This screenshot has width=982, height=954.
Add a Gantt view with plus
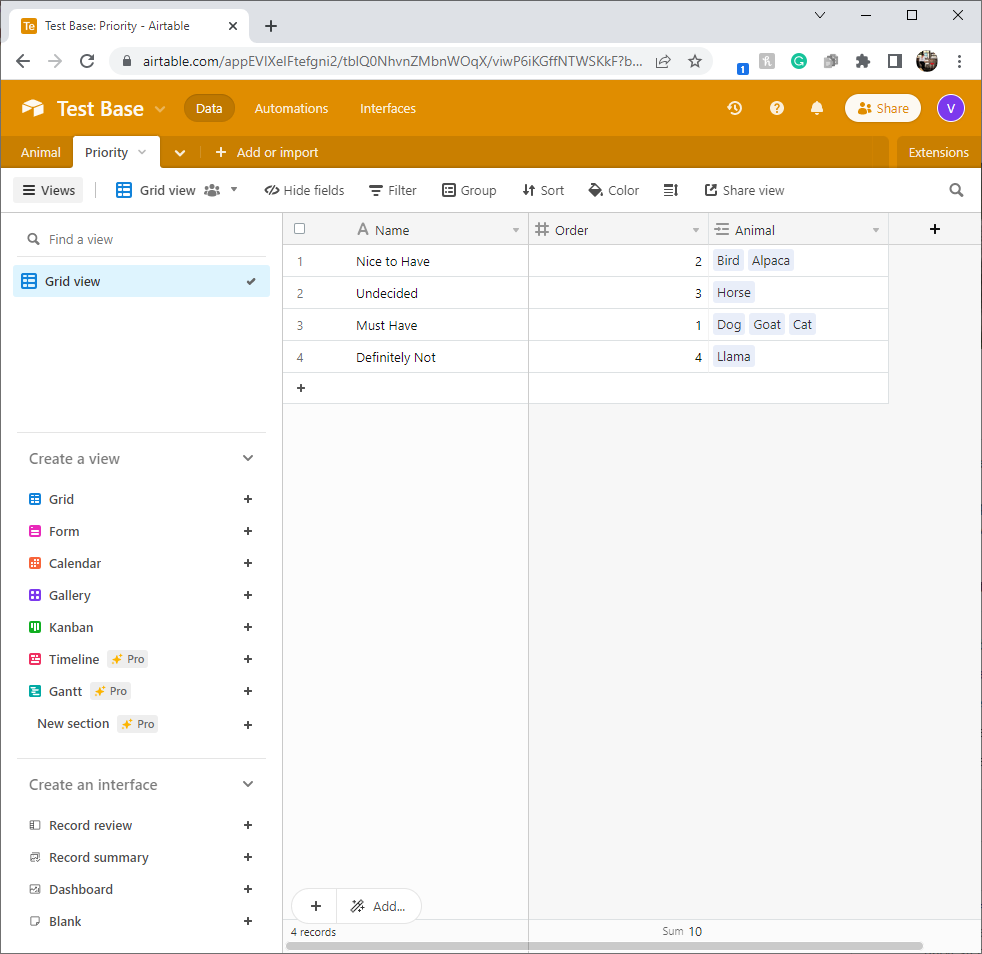coord(248,691)
